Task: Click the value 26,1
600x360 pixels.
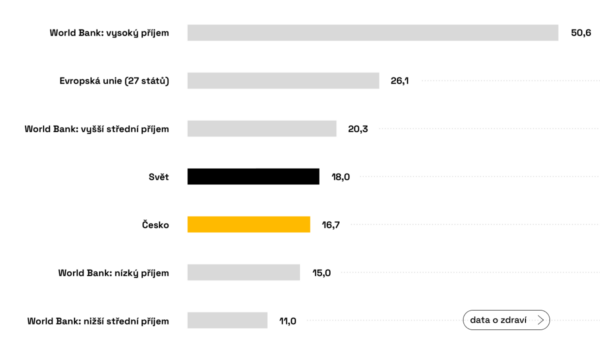Action: (399, 81)
